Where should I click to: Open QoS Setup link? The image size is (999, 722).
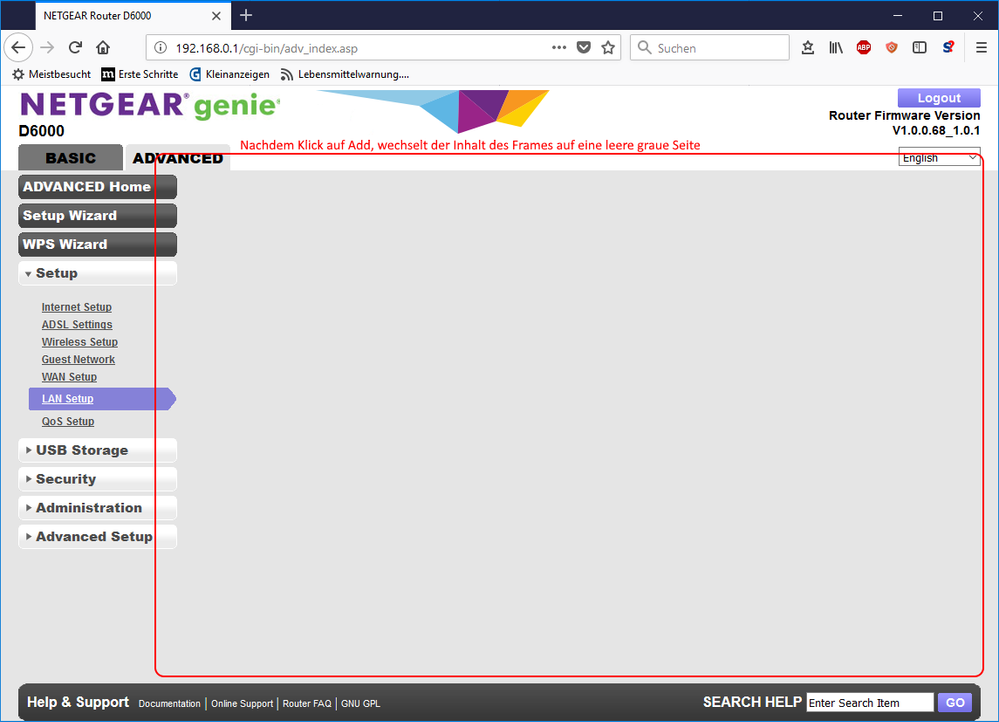point(68,421)
